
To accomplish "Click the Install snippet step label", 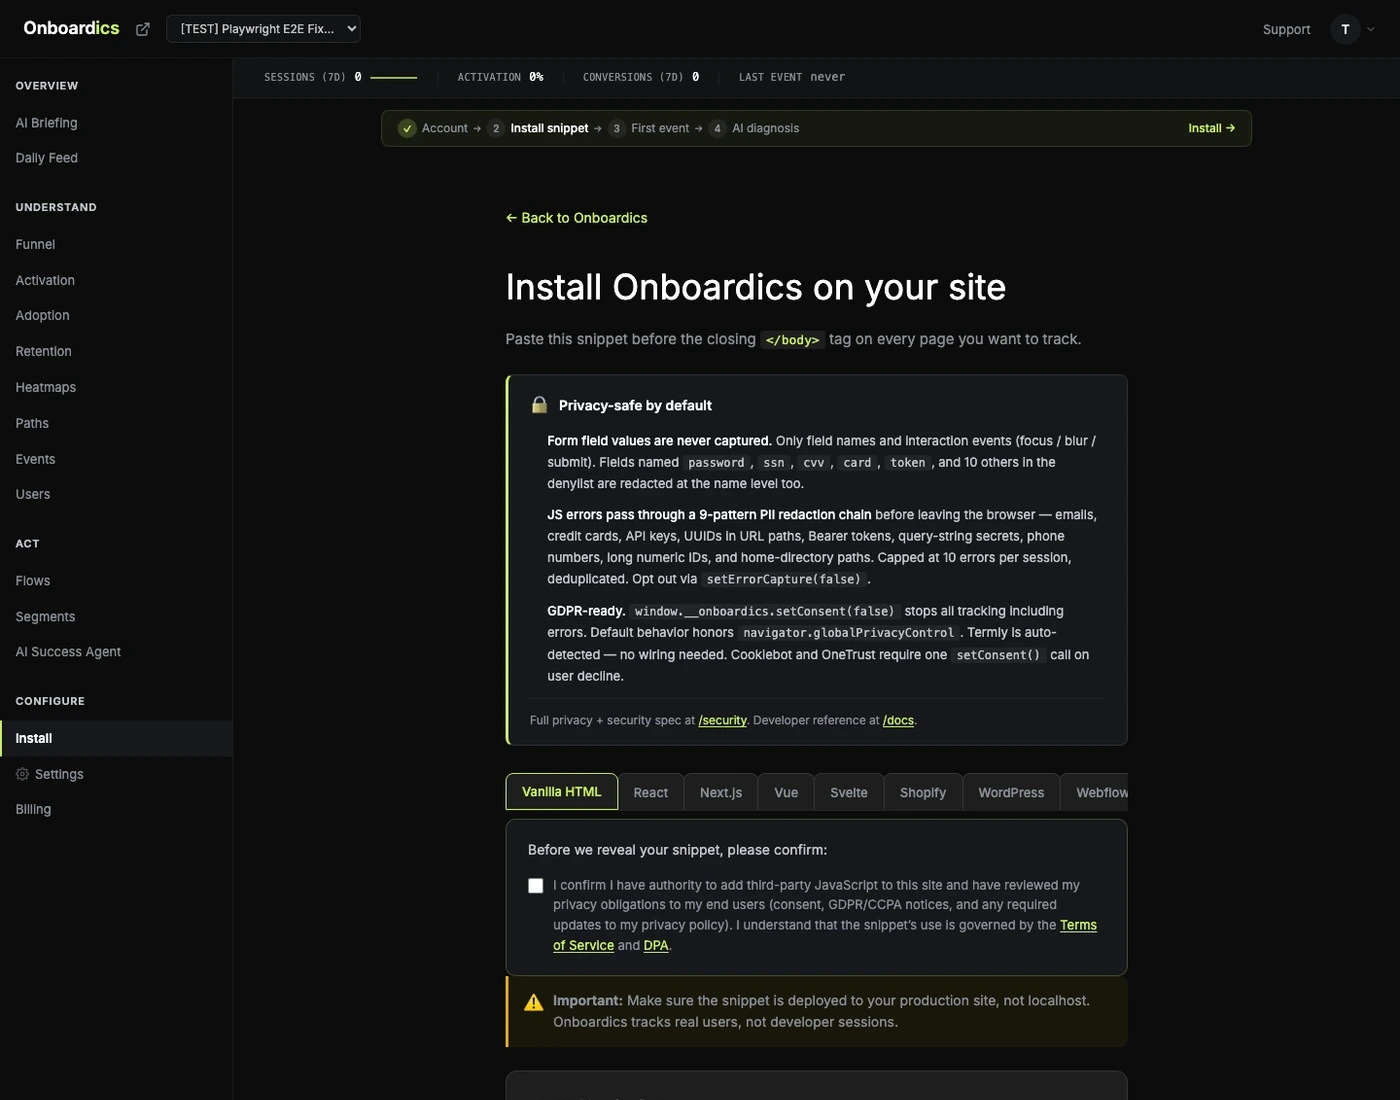I will point(549,128).
